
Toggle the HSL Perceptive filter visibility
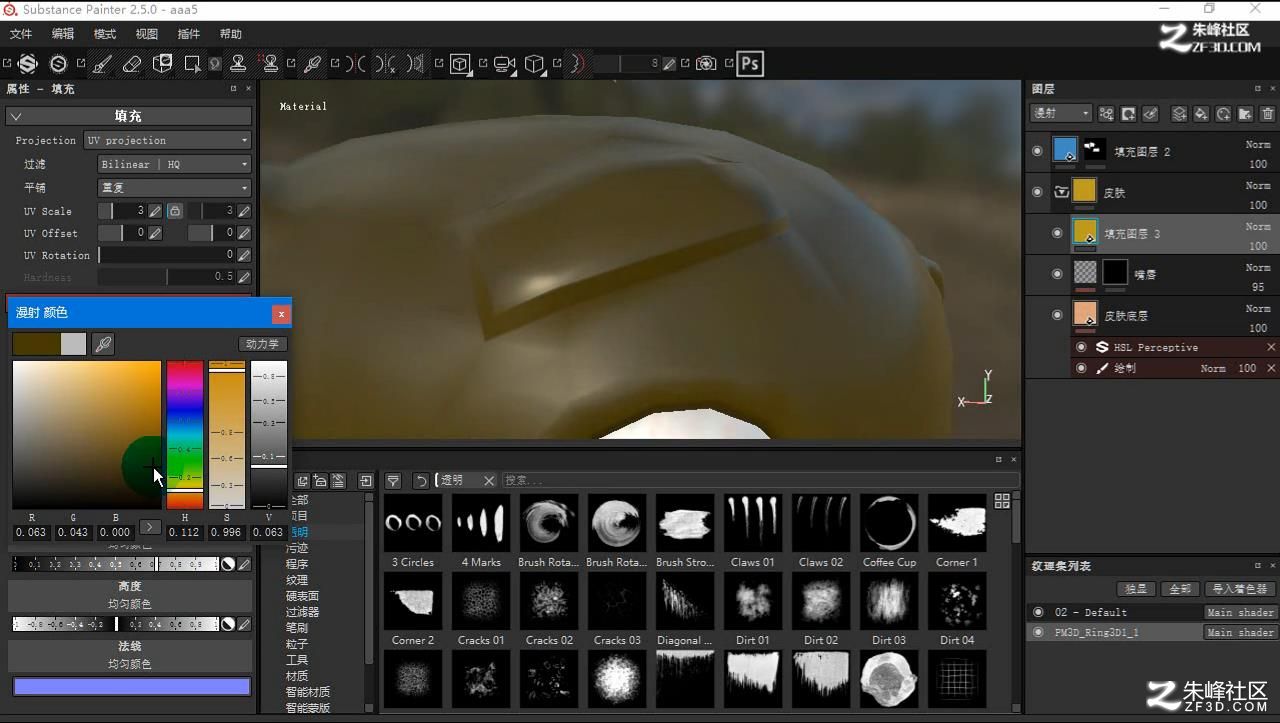click(1081, 347)
